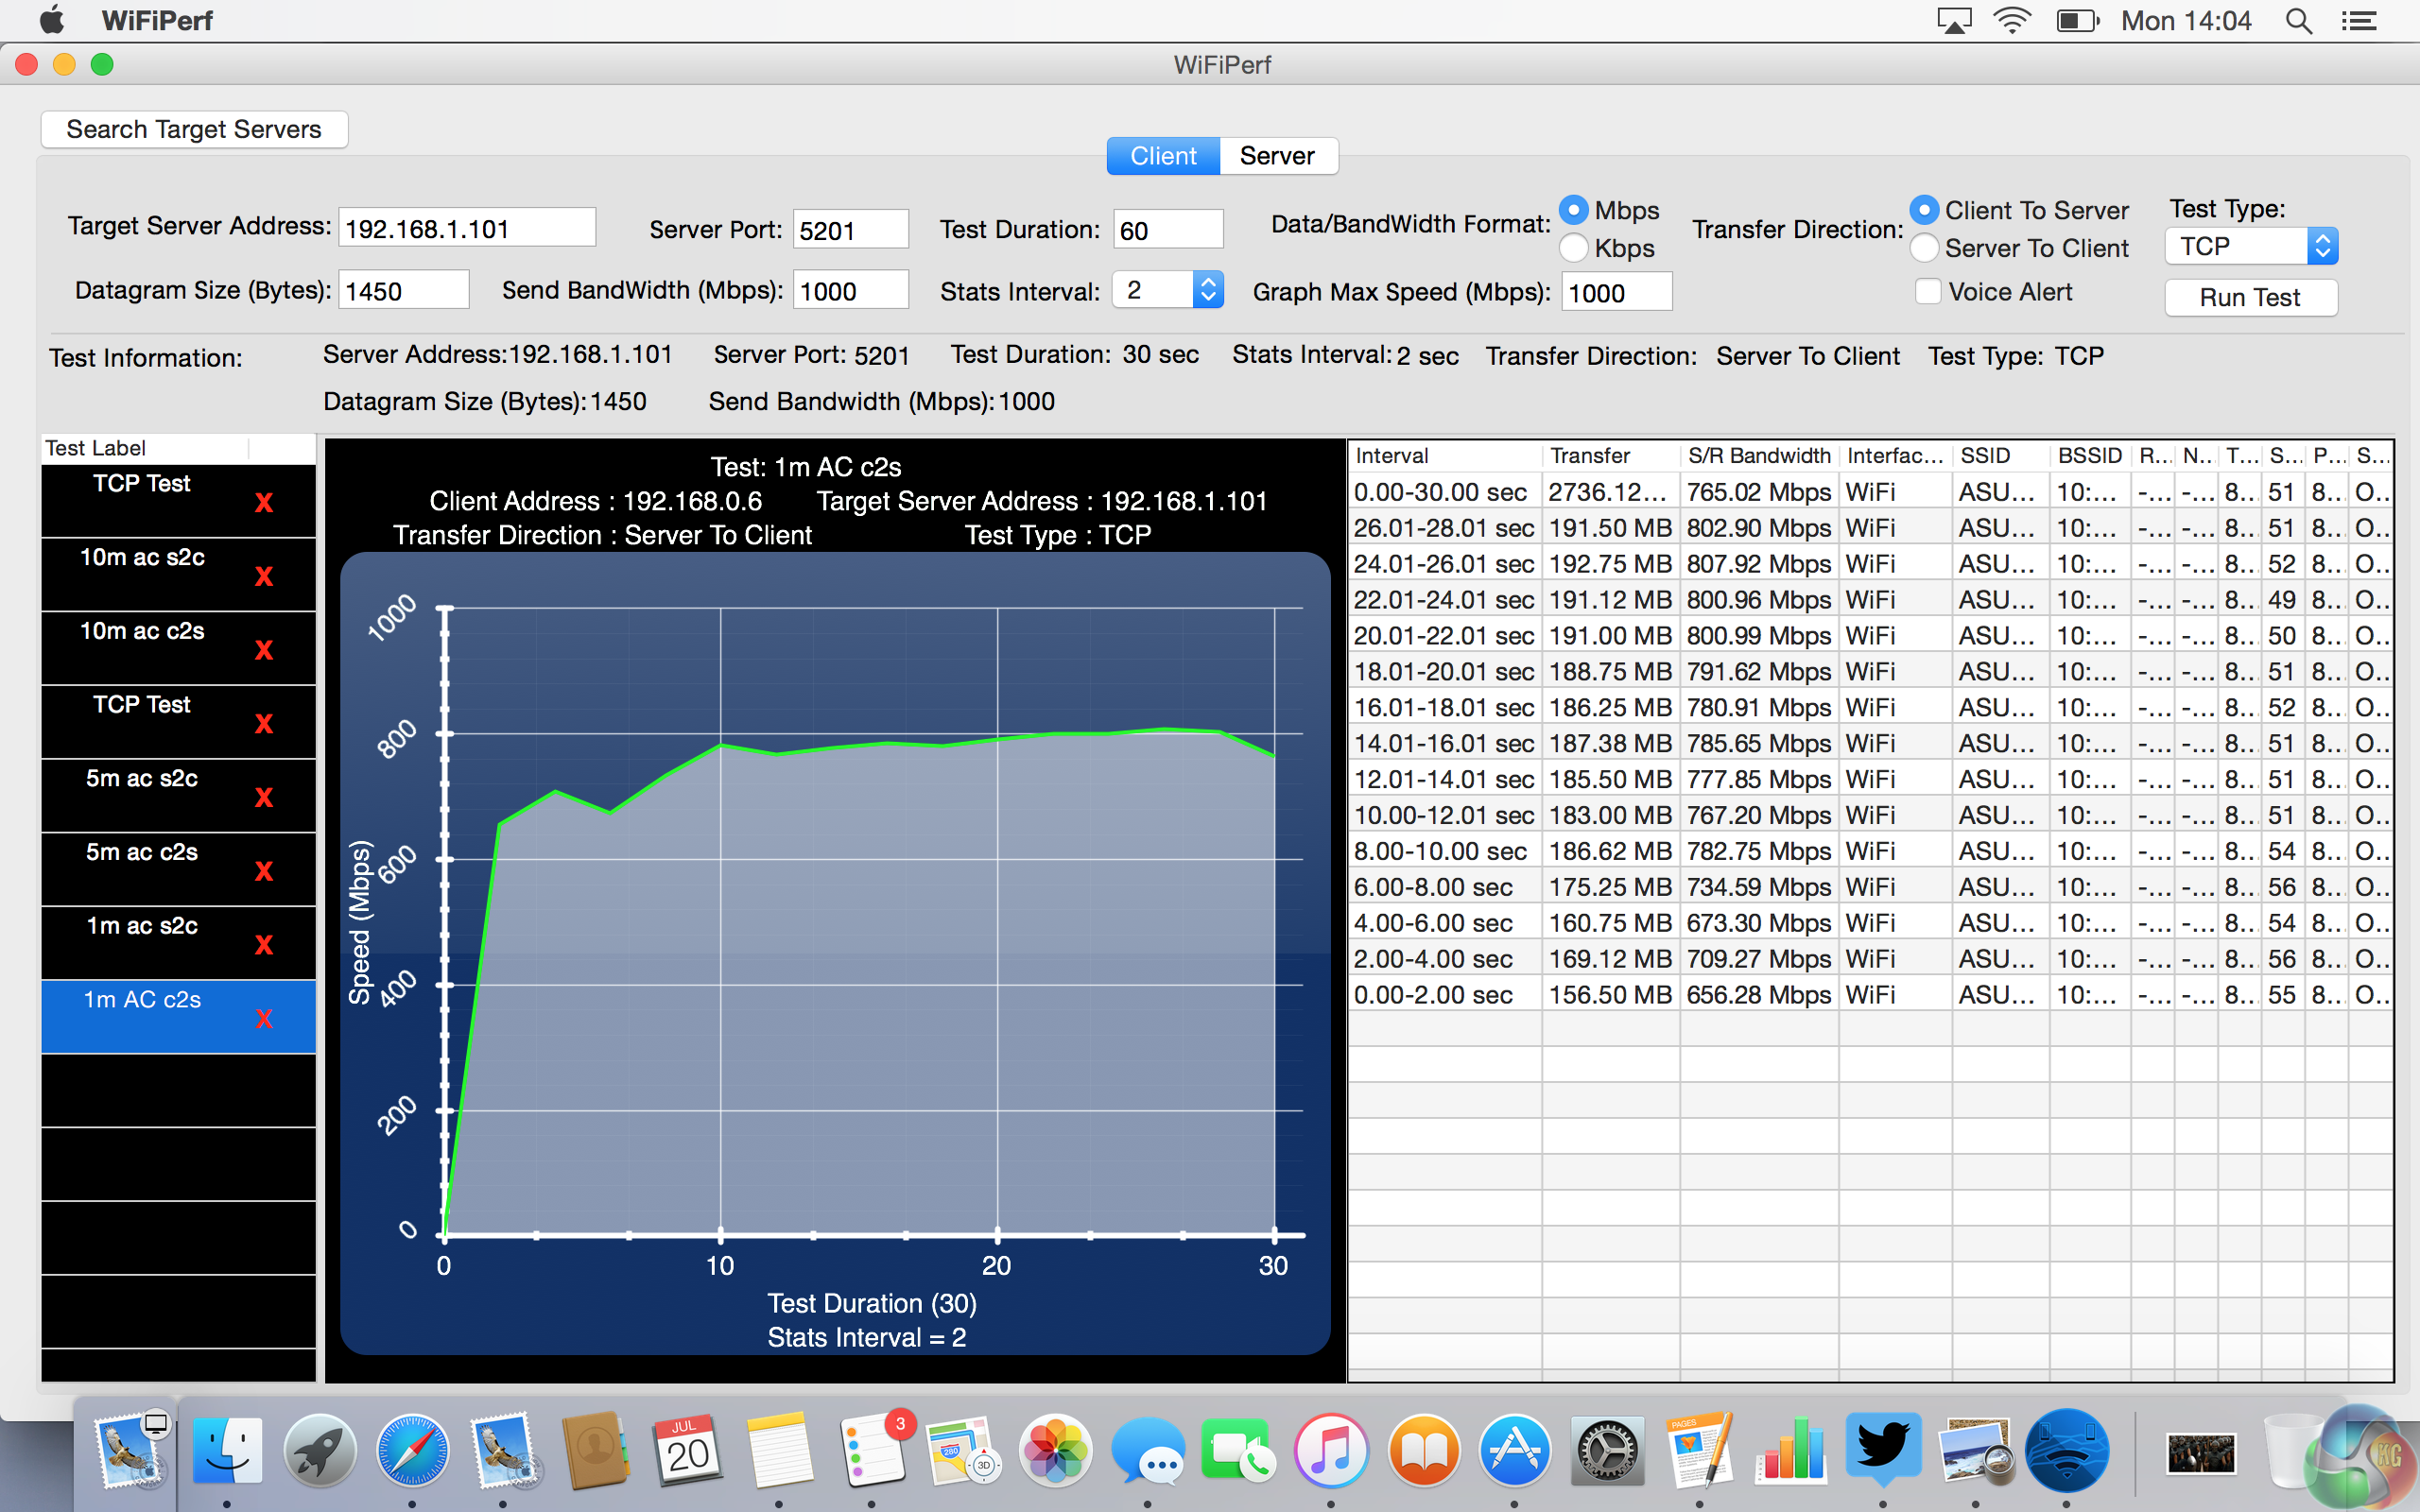2420x1512 pixels.
Task: Click red X beside 5m ac c2s
Action: (x=263, y=872)
